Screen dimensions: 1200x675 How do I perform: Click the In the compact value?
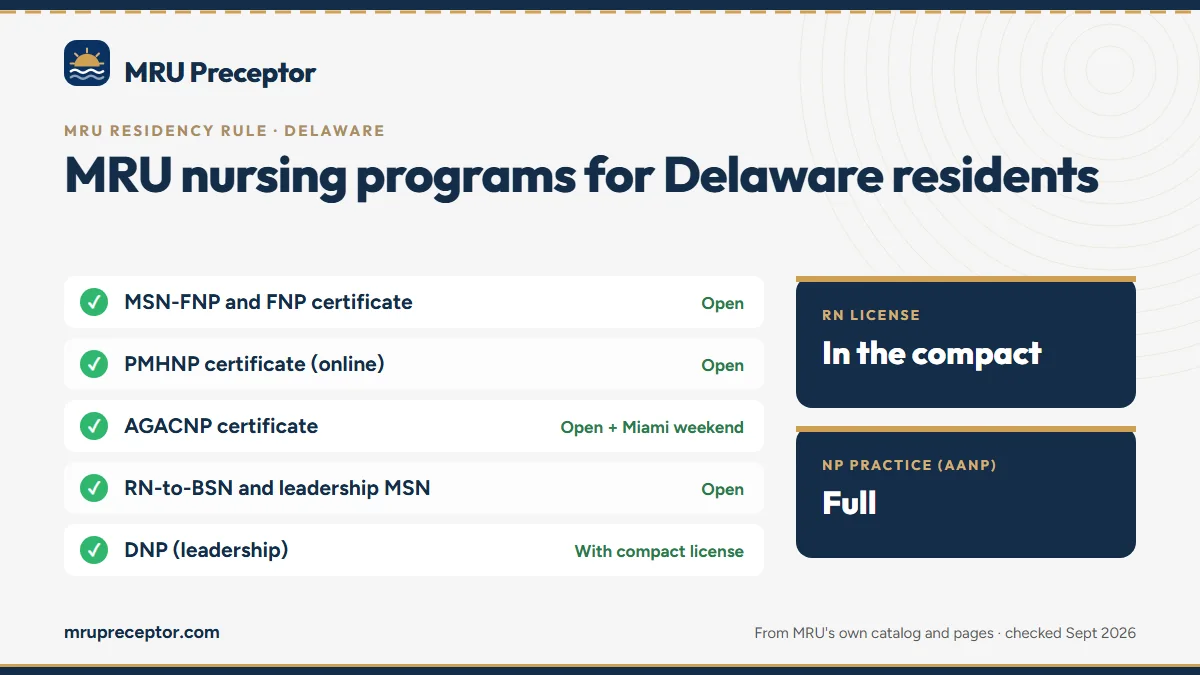(932, 353)
